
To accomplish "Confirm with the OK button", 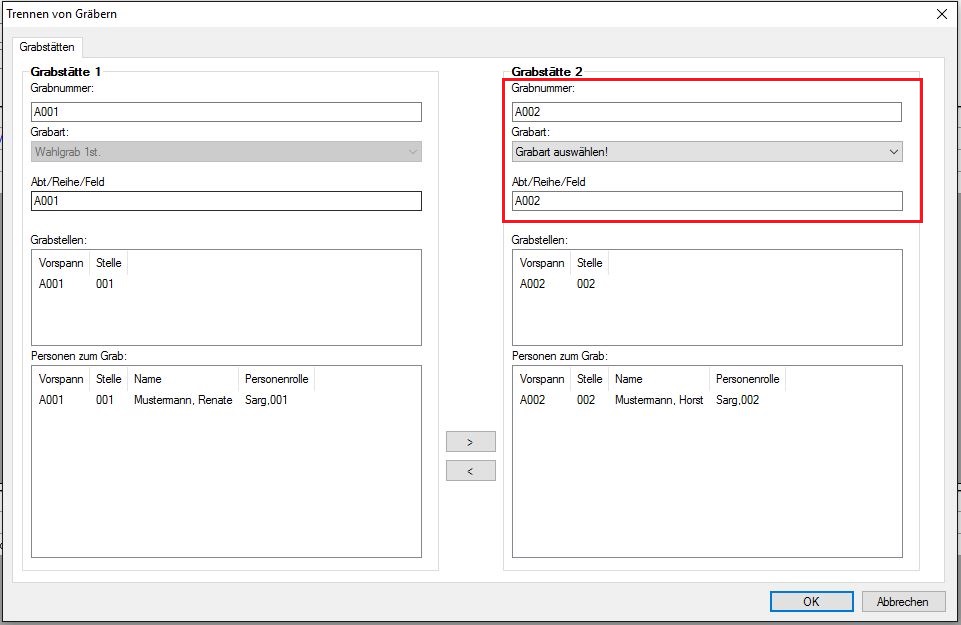I will tap(811, 601).
